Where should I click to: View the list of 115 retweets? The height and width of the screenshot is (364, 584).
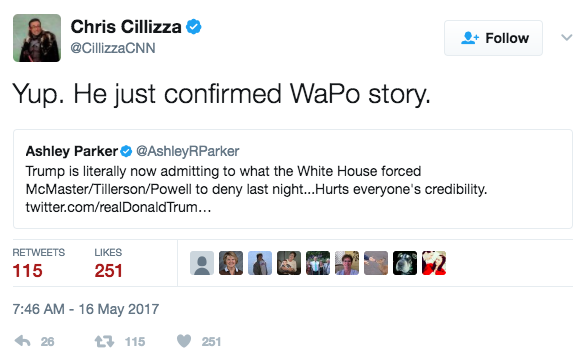[x=38, y=263]
